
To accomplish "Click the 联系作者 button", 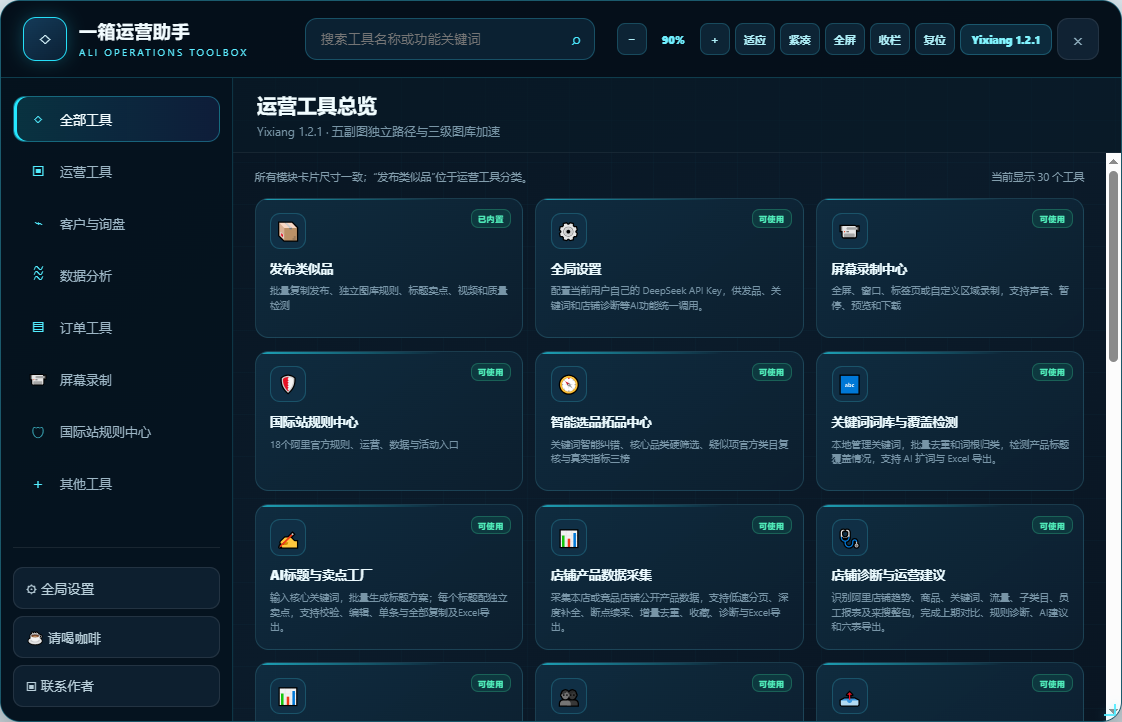I will [x=117, y=686].
